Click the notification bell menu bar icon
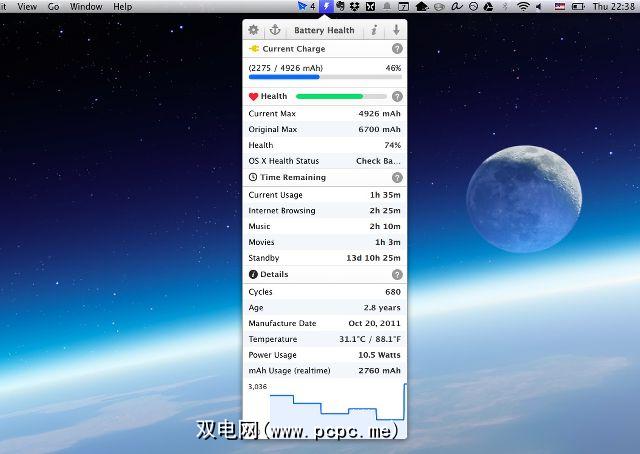This screenshot has width=640, height=454. pyautogui.click(x=386, y=6)
